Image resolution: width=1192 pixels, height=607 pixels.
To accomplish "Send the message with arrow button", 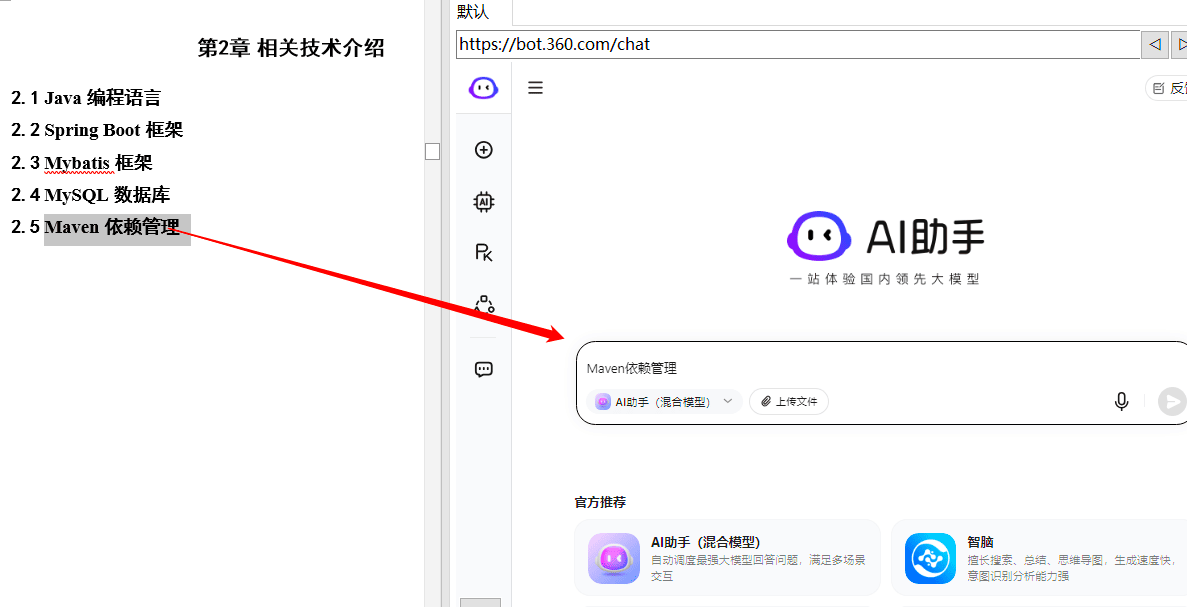I will (1171, 402).
